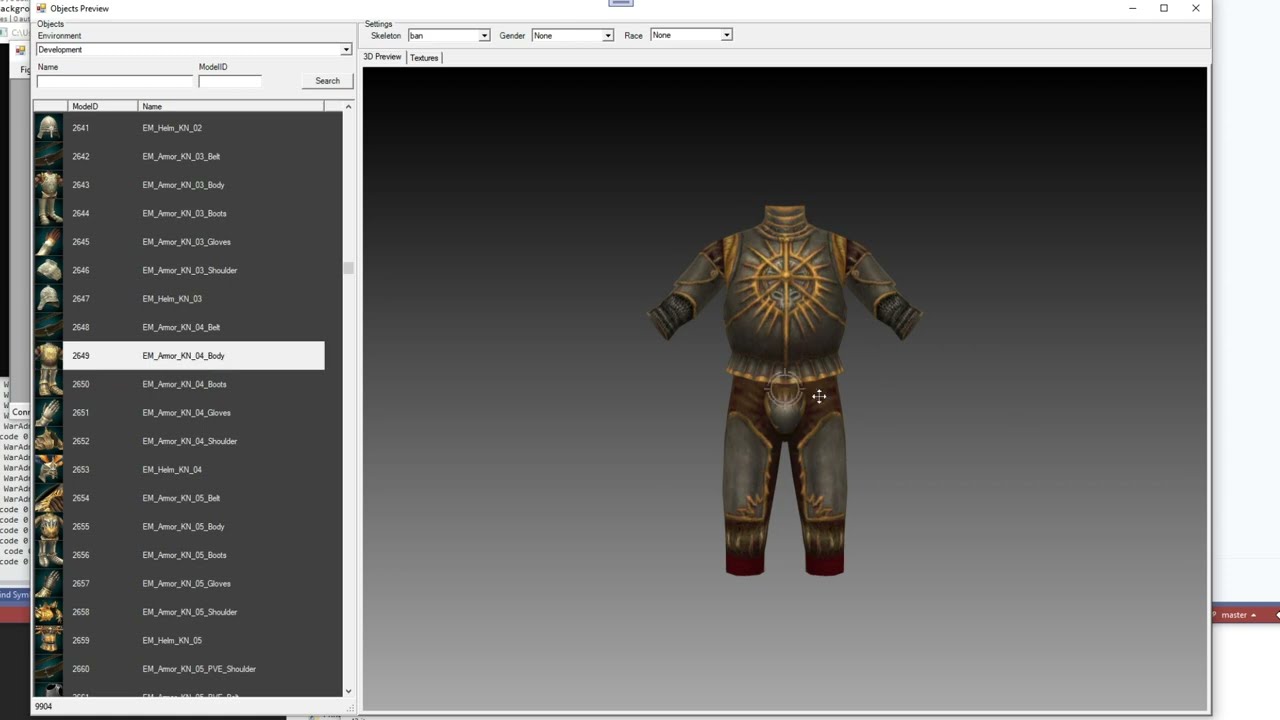Click the gloves thumbnail for EM_Armor_KN_03_Gloves
The height and width of the screenshot is (720, 1280).
tap(48, 242)
